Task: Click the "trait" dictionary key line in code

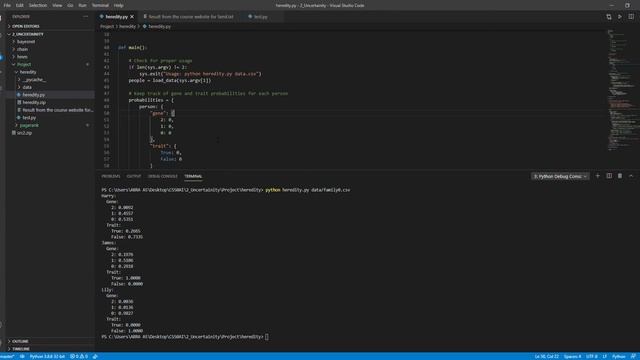Action: (x=163, y=146)
